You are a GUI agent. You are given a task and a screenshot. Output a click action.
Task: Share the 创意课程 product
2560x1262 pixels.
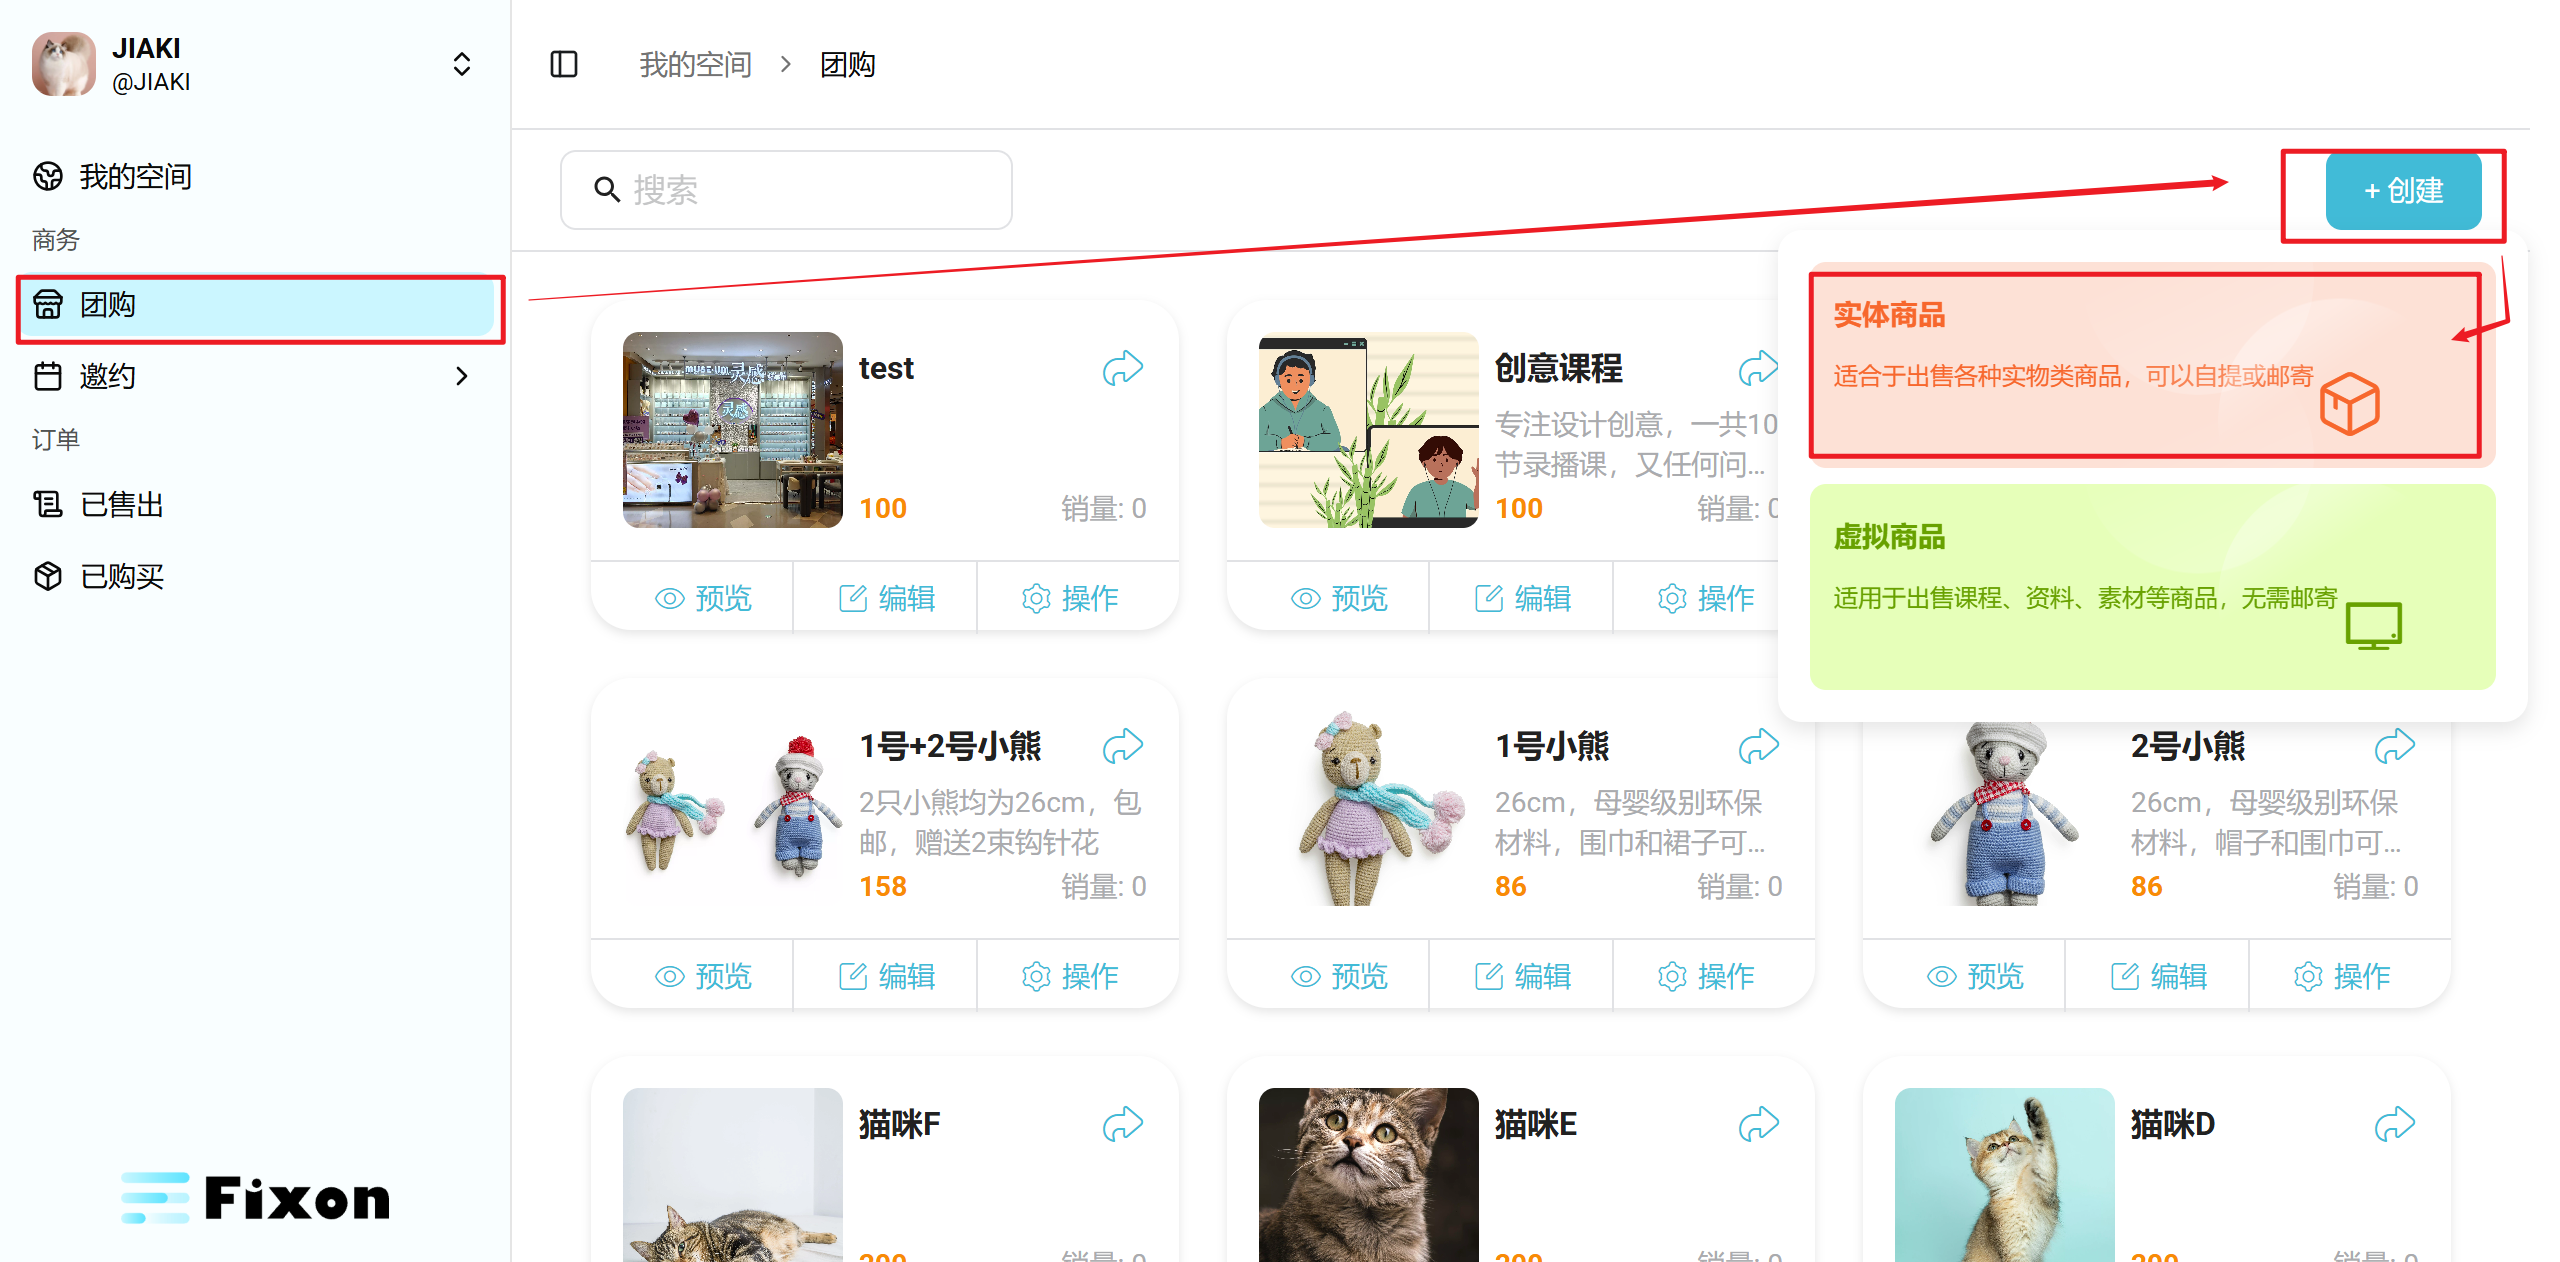(x=1757, y=368)
